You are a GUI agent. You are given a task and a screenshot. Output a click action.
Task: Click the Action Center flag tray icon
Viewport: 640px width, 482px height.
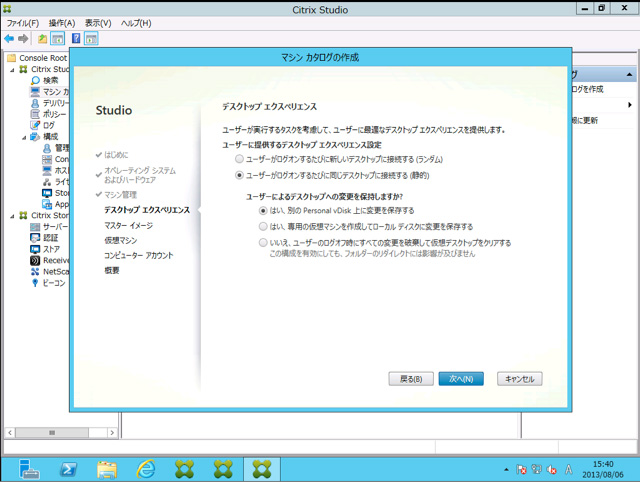click(521, 470)
